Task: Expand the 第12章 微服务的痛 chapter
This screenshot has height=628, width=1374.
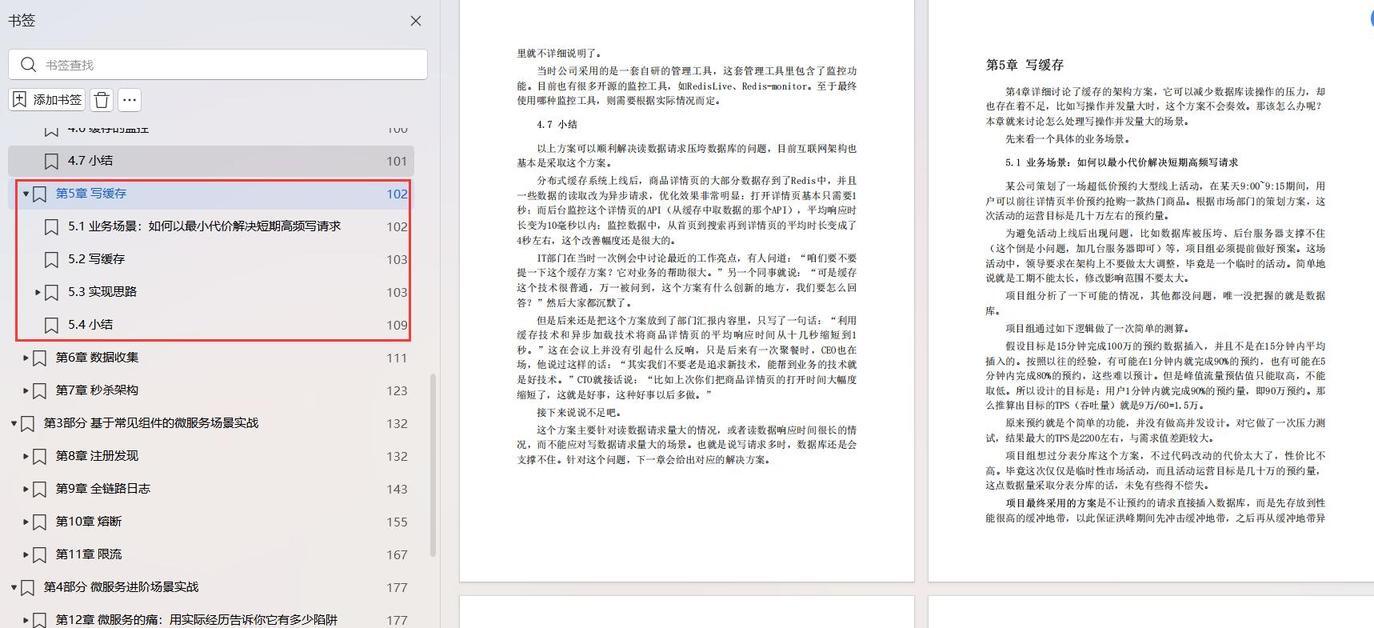Action: [26, 620]
